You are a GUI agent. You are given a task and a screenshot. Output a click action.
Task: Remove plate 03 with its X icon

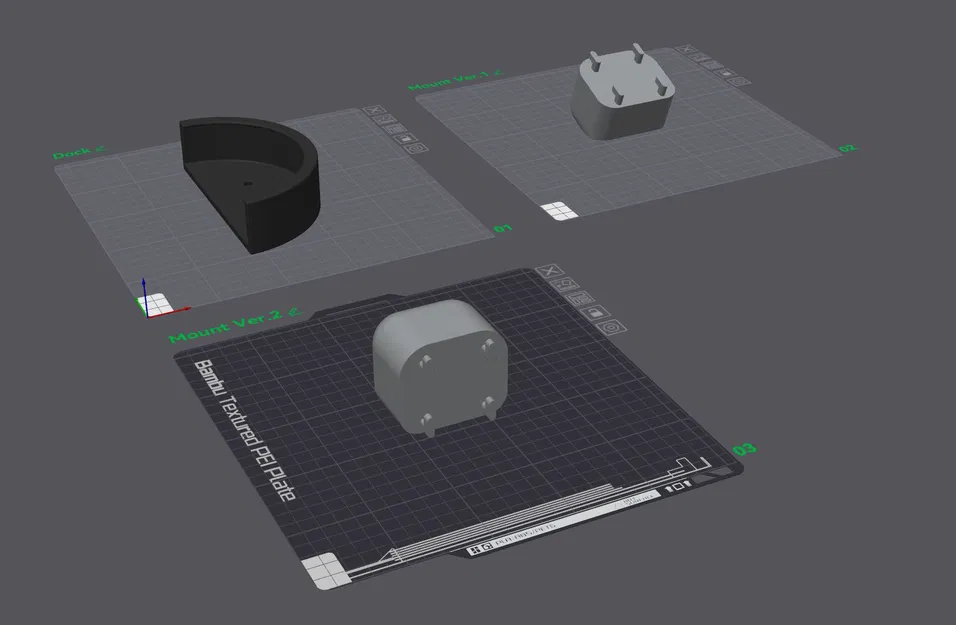point(549,271)
